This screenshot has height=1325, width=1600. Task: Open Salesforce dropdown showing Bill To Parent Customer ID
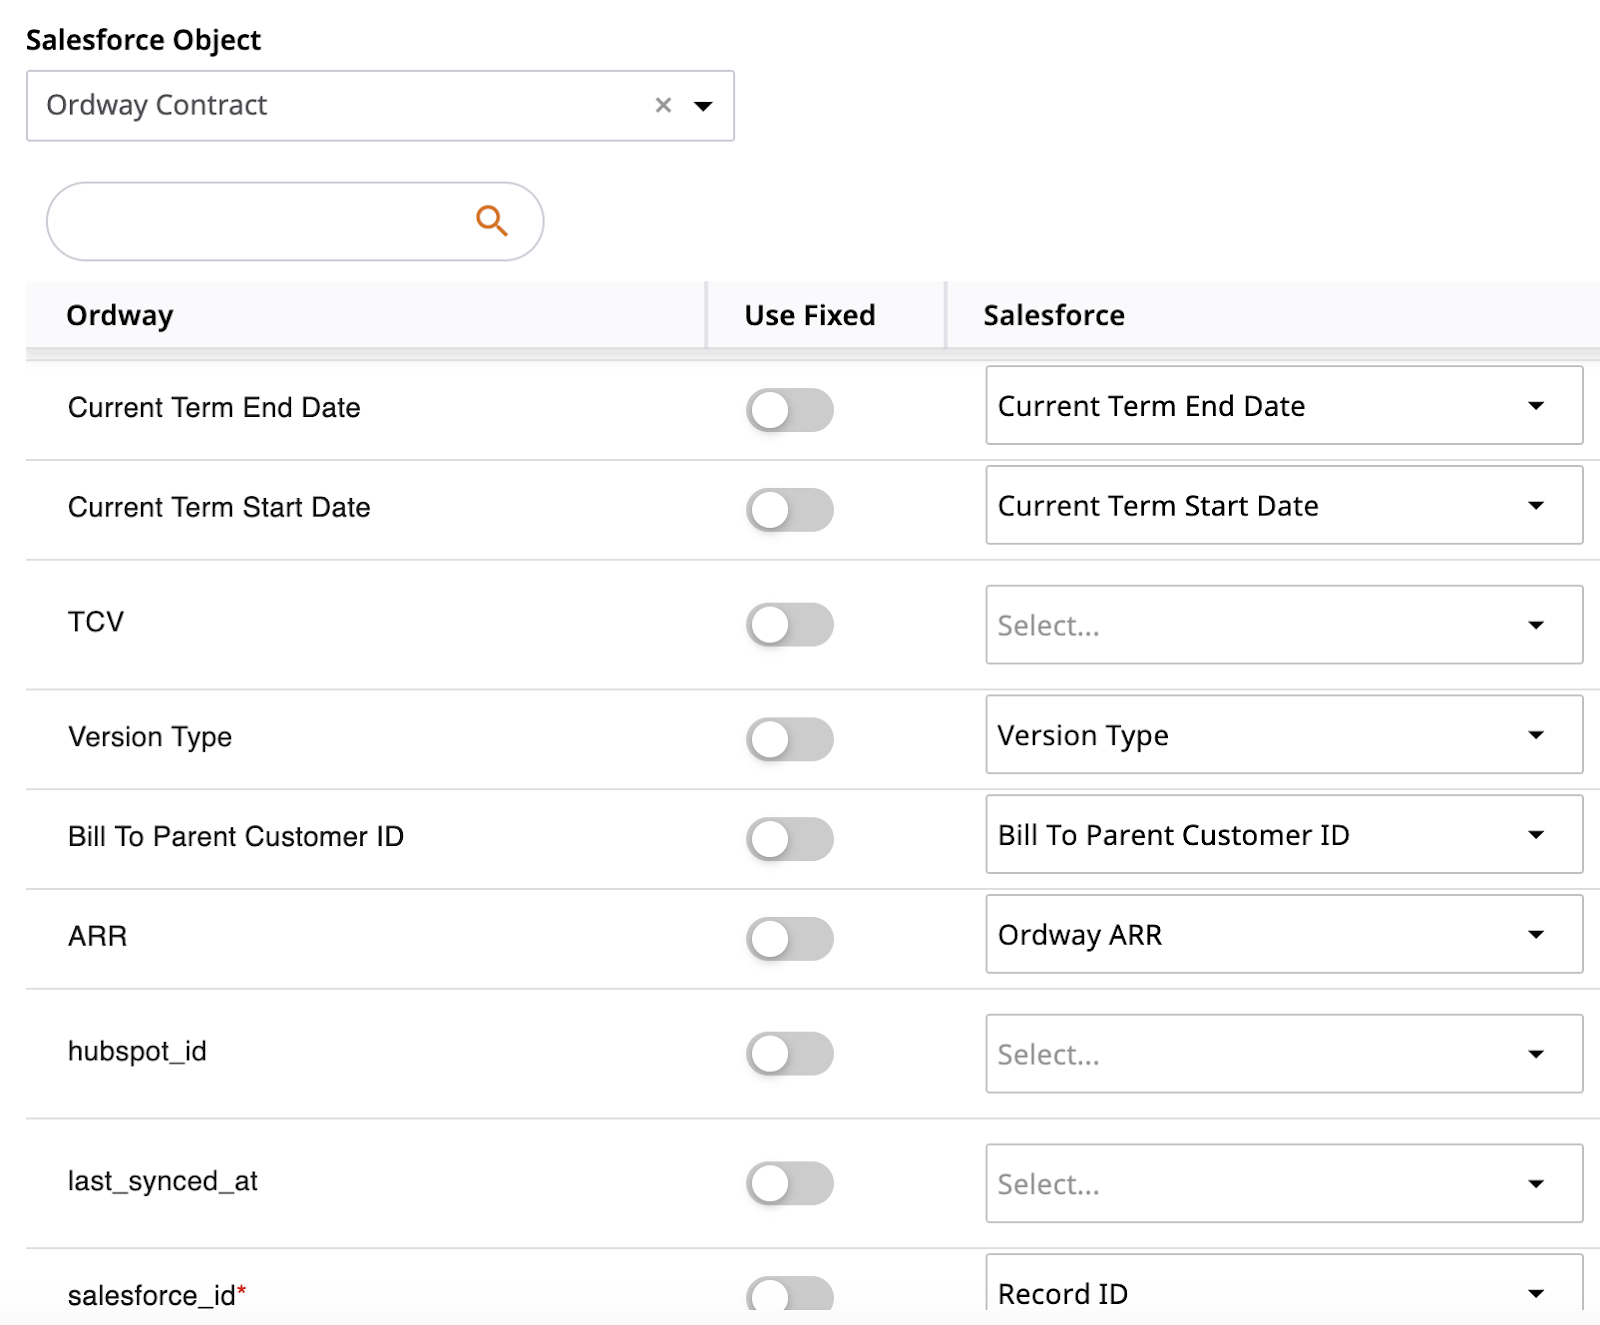tap(1284, 835)
